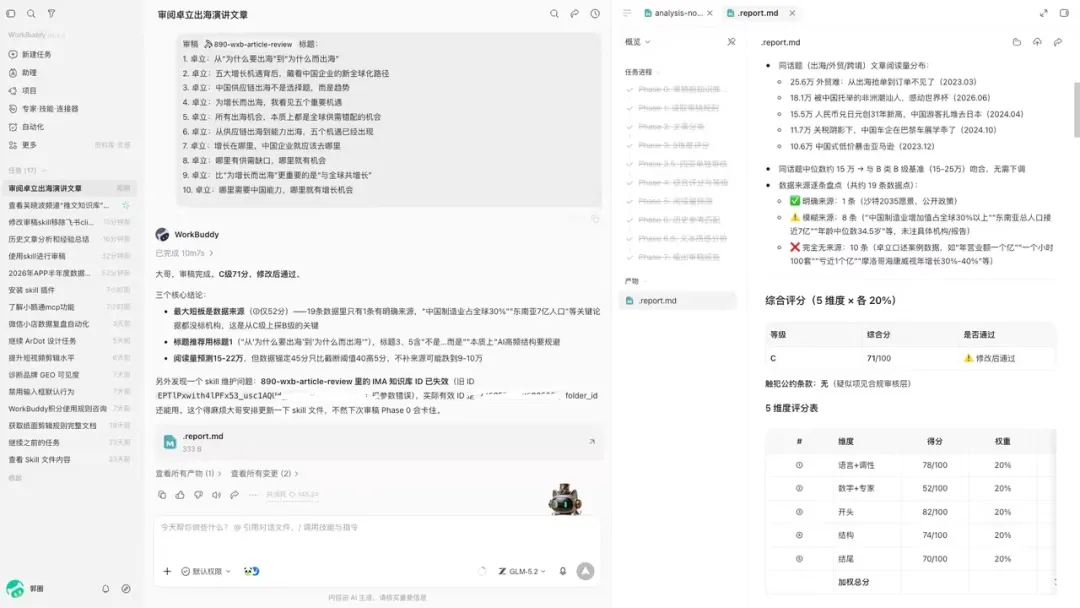Share the reply with the arrow icon

pyautogui.click(x=234, y=494)
